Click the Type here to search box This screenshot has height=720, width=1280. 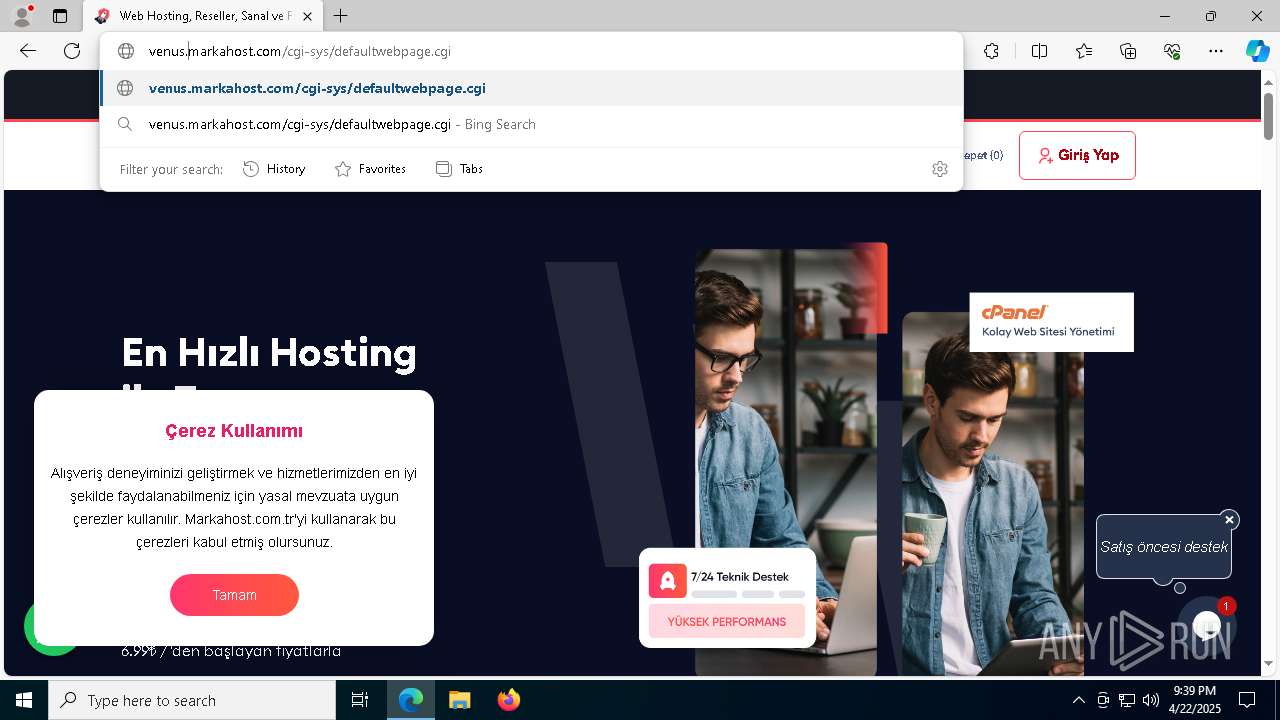coord(192,700)
